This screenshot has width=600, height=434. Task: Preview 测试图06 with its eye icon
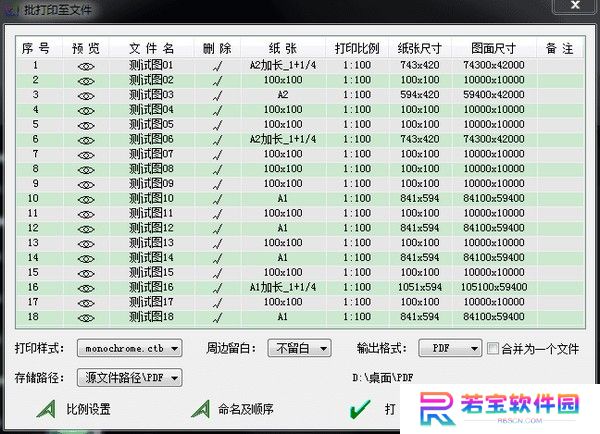click(86, 140)
